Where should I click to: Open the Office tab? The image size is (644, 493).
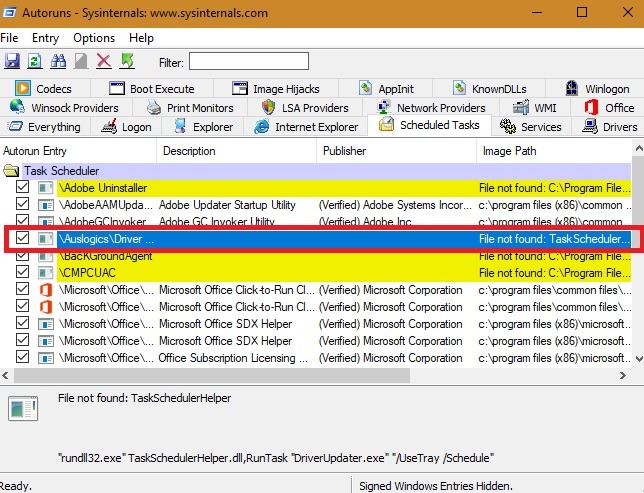[609, 108]
